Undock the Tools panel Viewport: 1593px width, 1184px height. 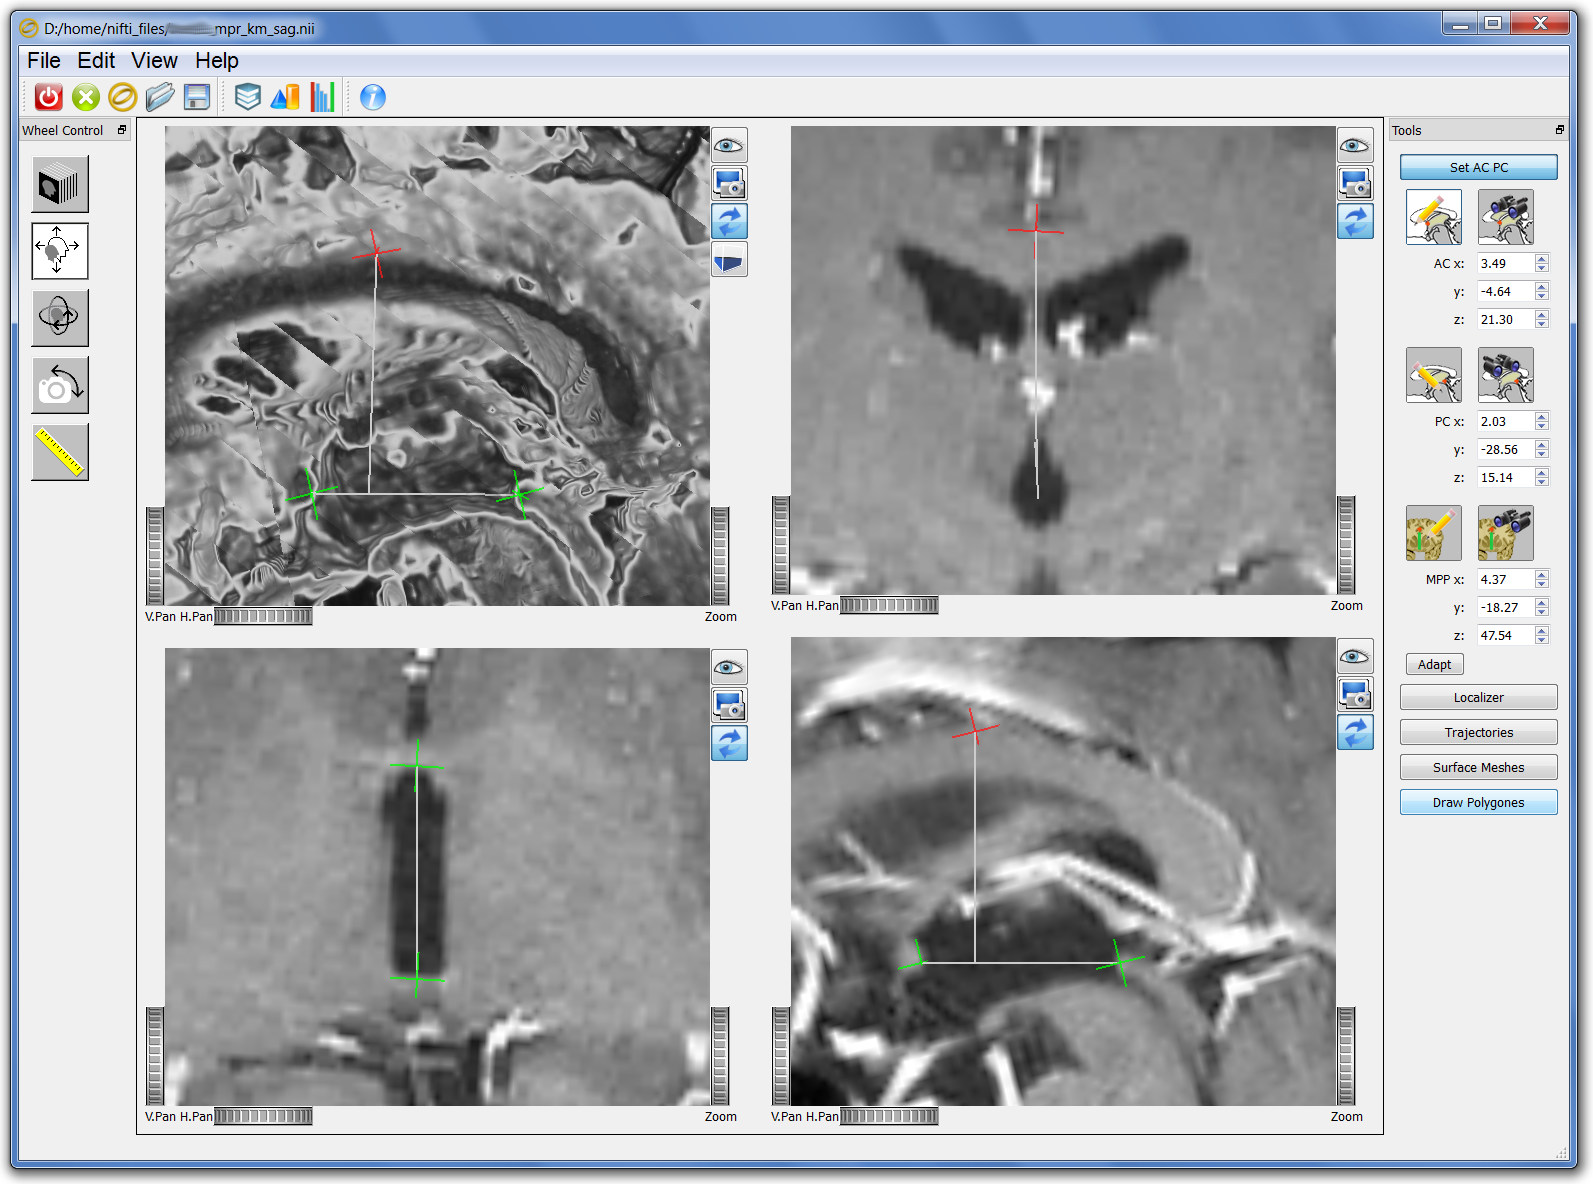1559,130
